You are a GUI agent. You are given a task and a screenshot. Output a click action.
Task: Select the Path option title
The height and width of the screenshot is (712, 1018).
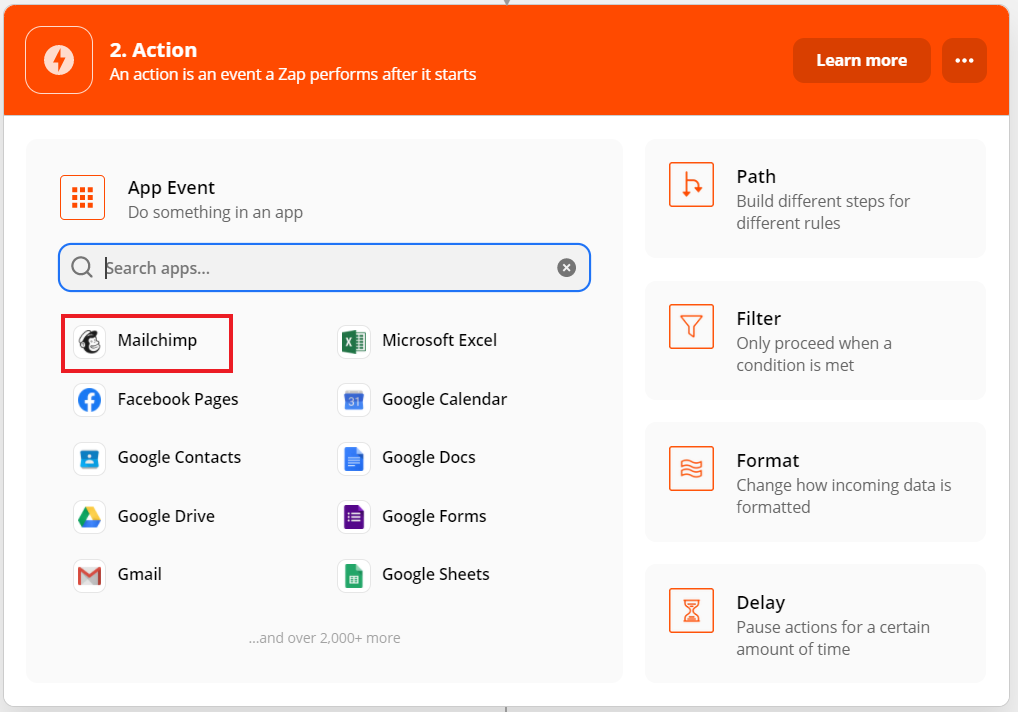756,177
